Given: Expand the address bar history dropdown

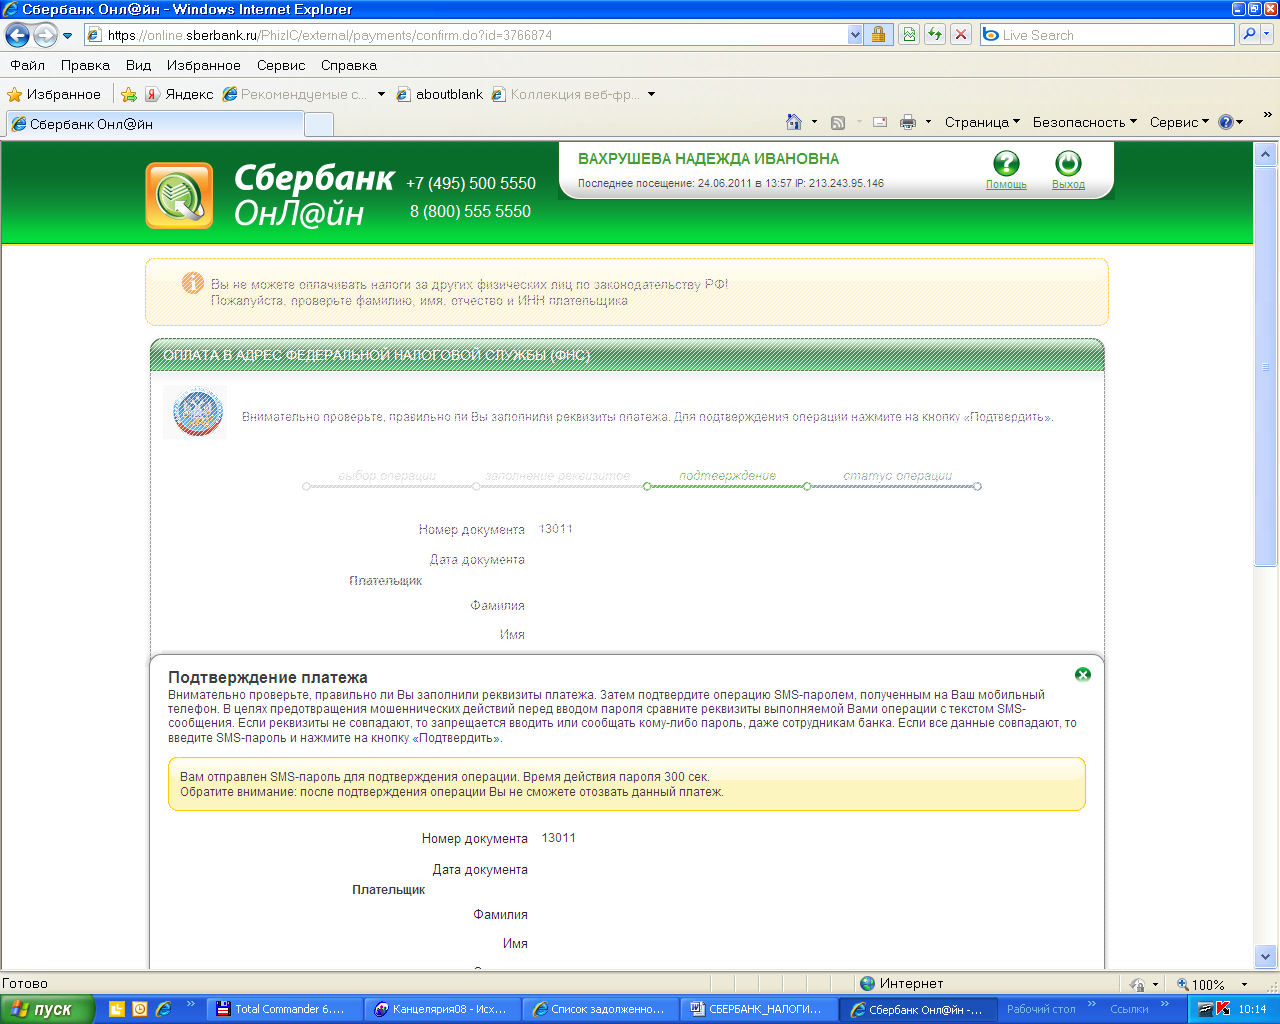Looking at the screenshot, I should click(x=855, y=35).
